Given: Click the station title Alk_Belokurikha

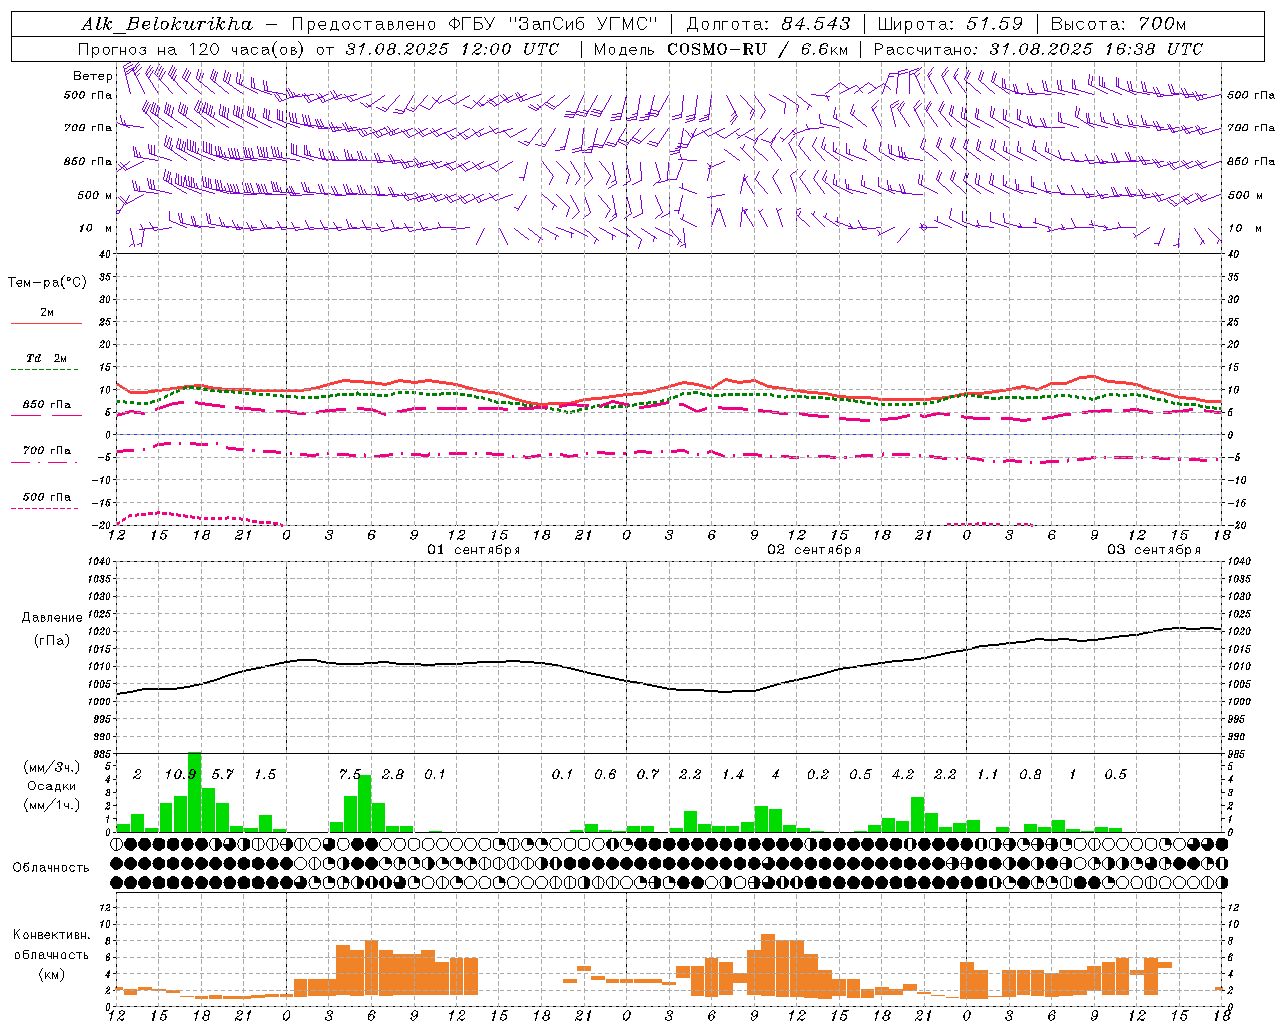Looking at the screenshot, I should 167,24.
